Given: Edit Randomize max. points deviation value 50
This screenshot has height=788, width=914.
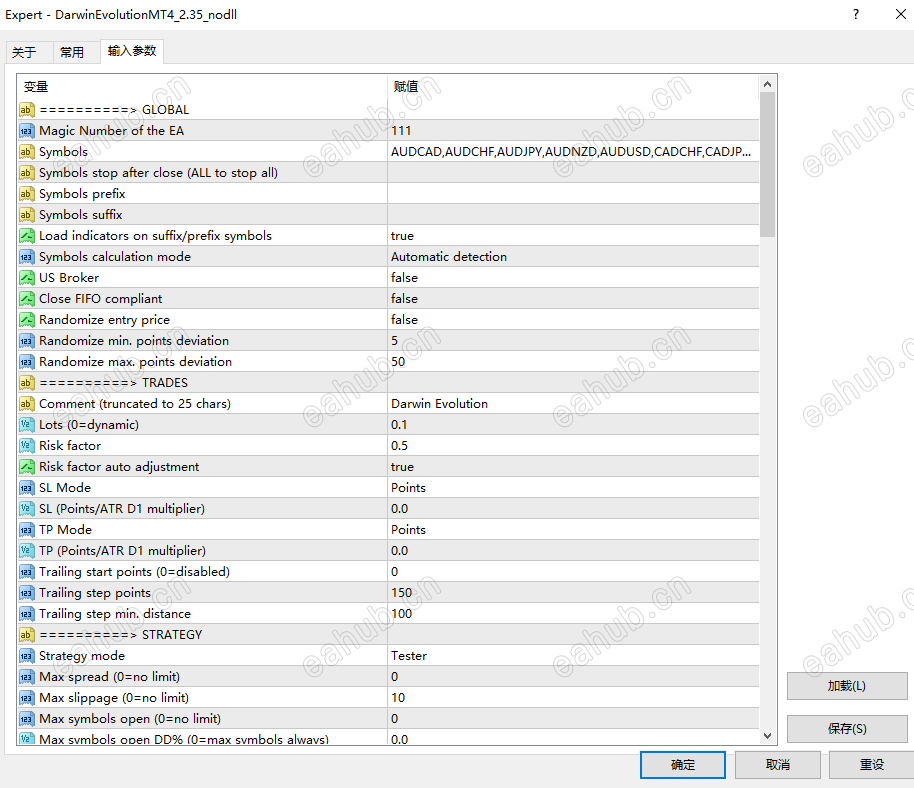Looking at the screenshot, I should pos(574,361).
